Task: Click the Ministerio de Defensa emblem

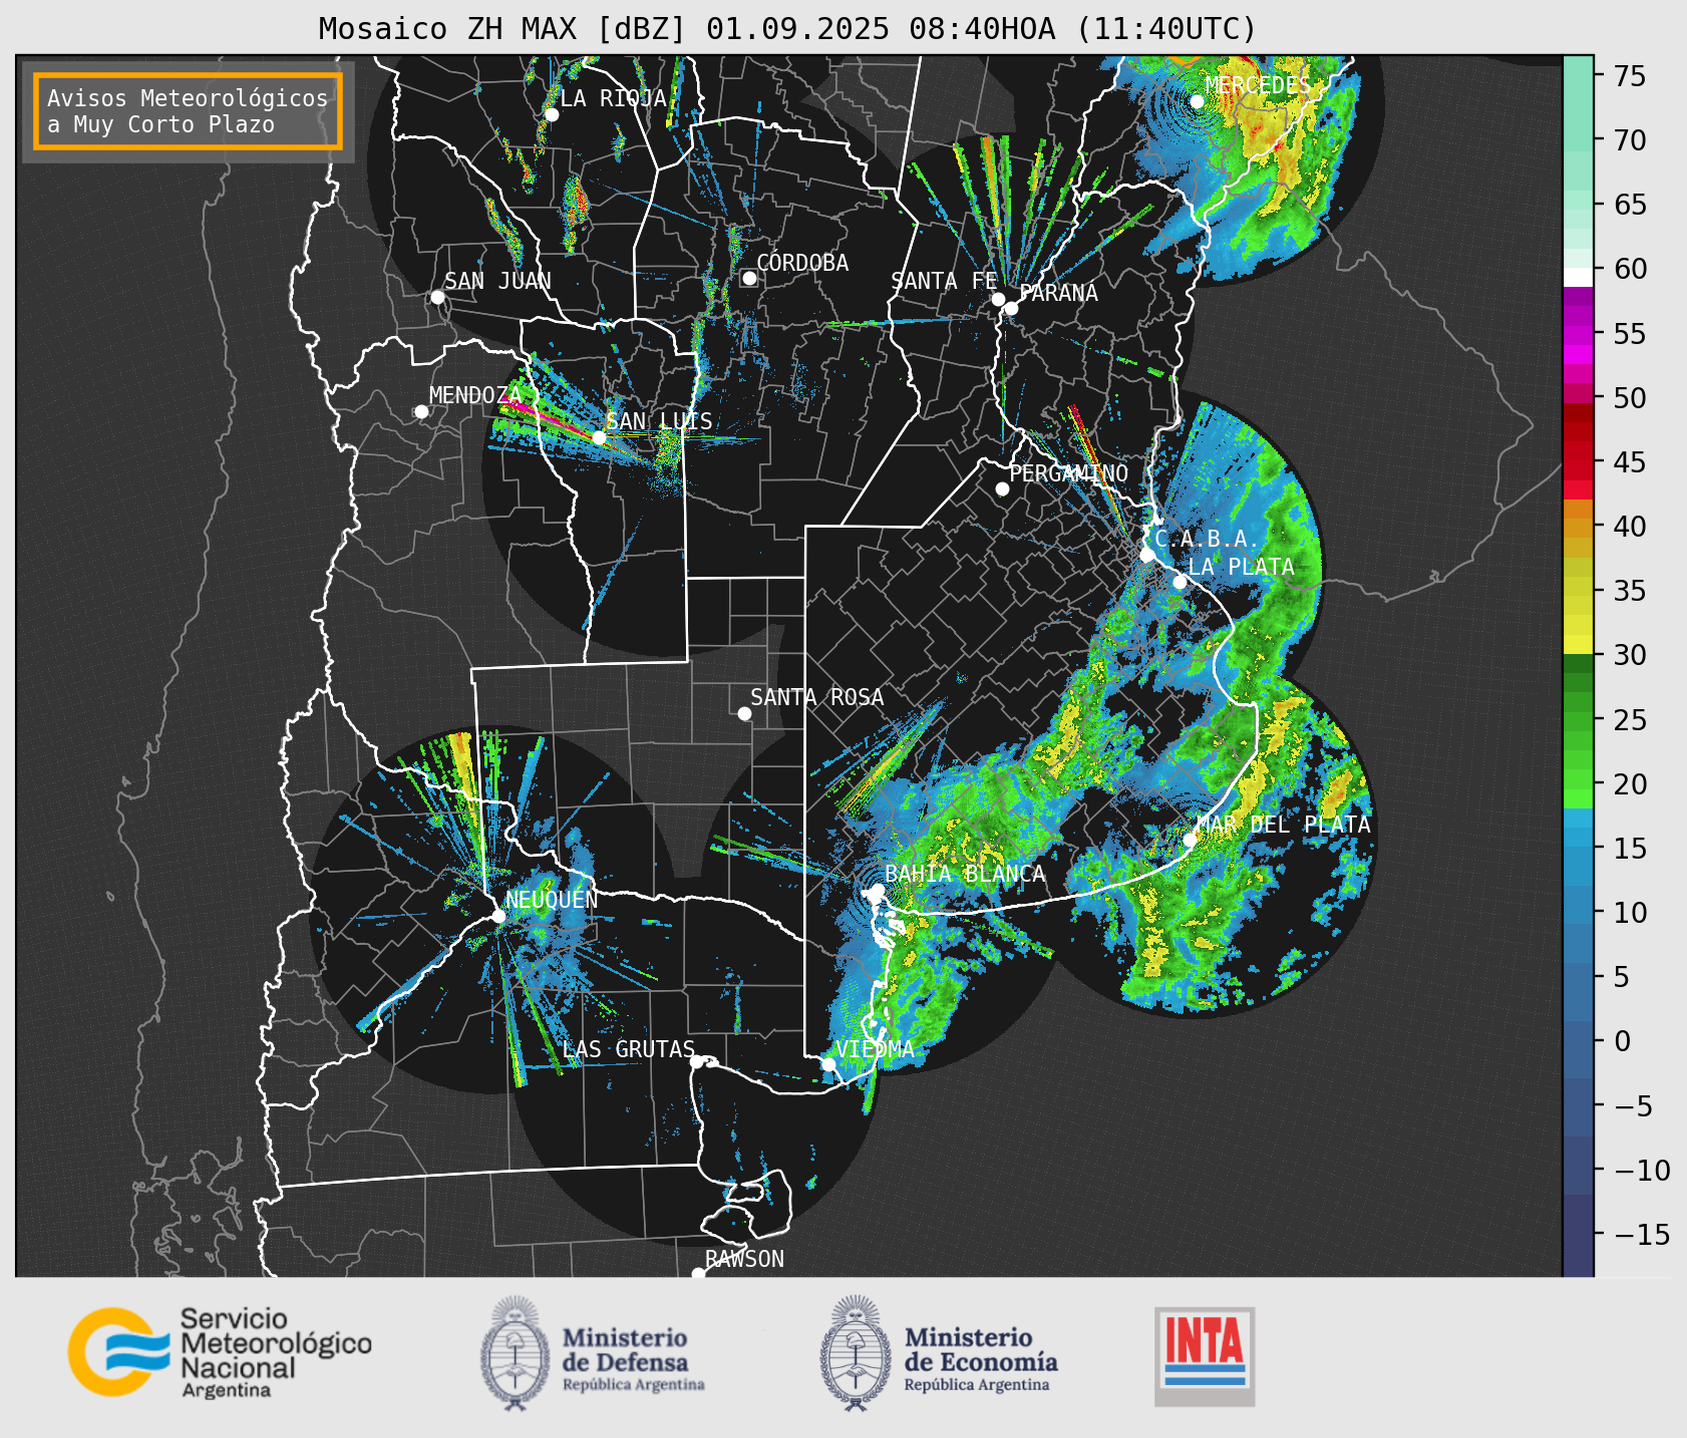Action: click(515, 1353)
